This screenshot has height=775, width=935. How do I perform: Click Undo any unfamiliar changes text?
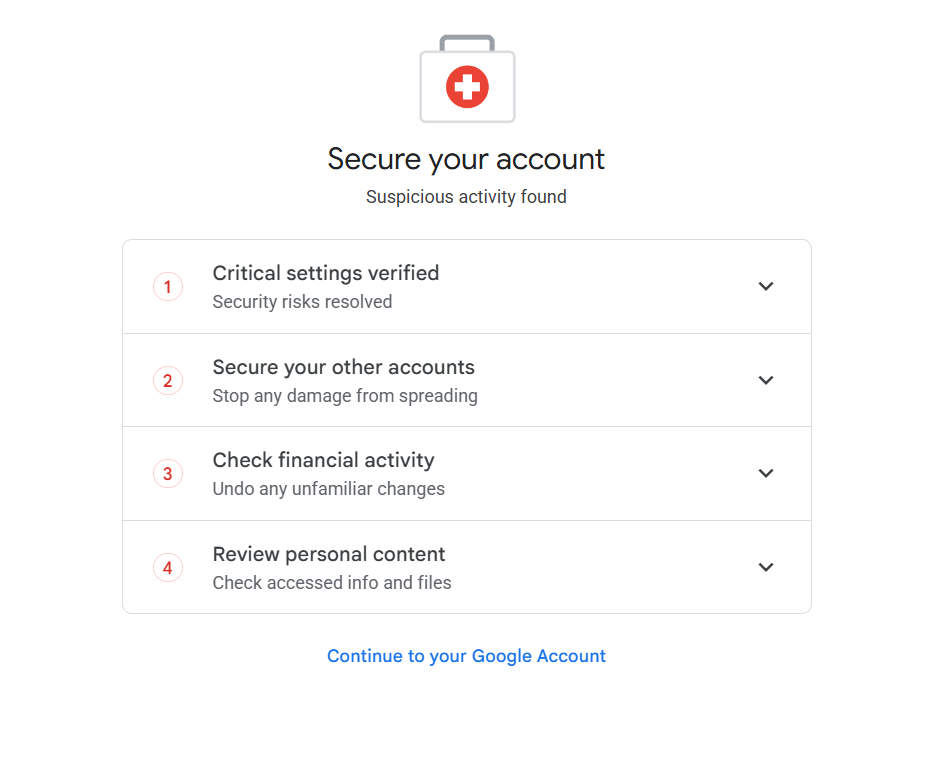[329, 489]
